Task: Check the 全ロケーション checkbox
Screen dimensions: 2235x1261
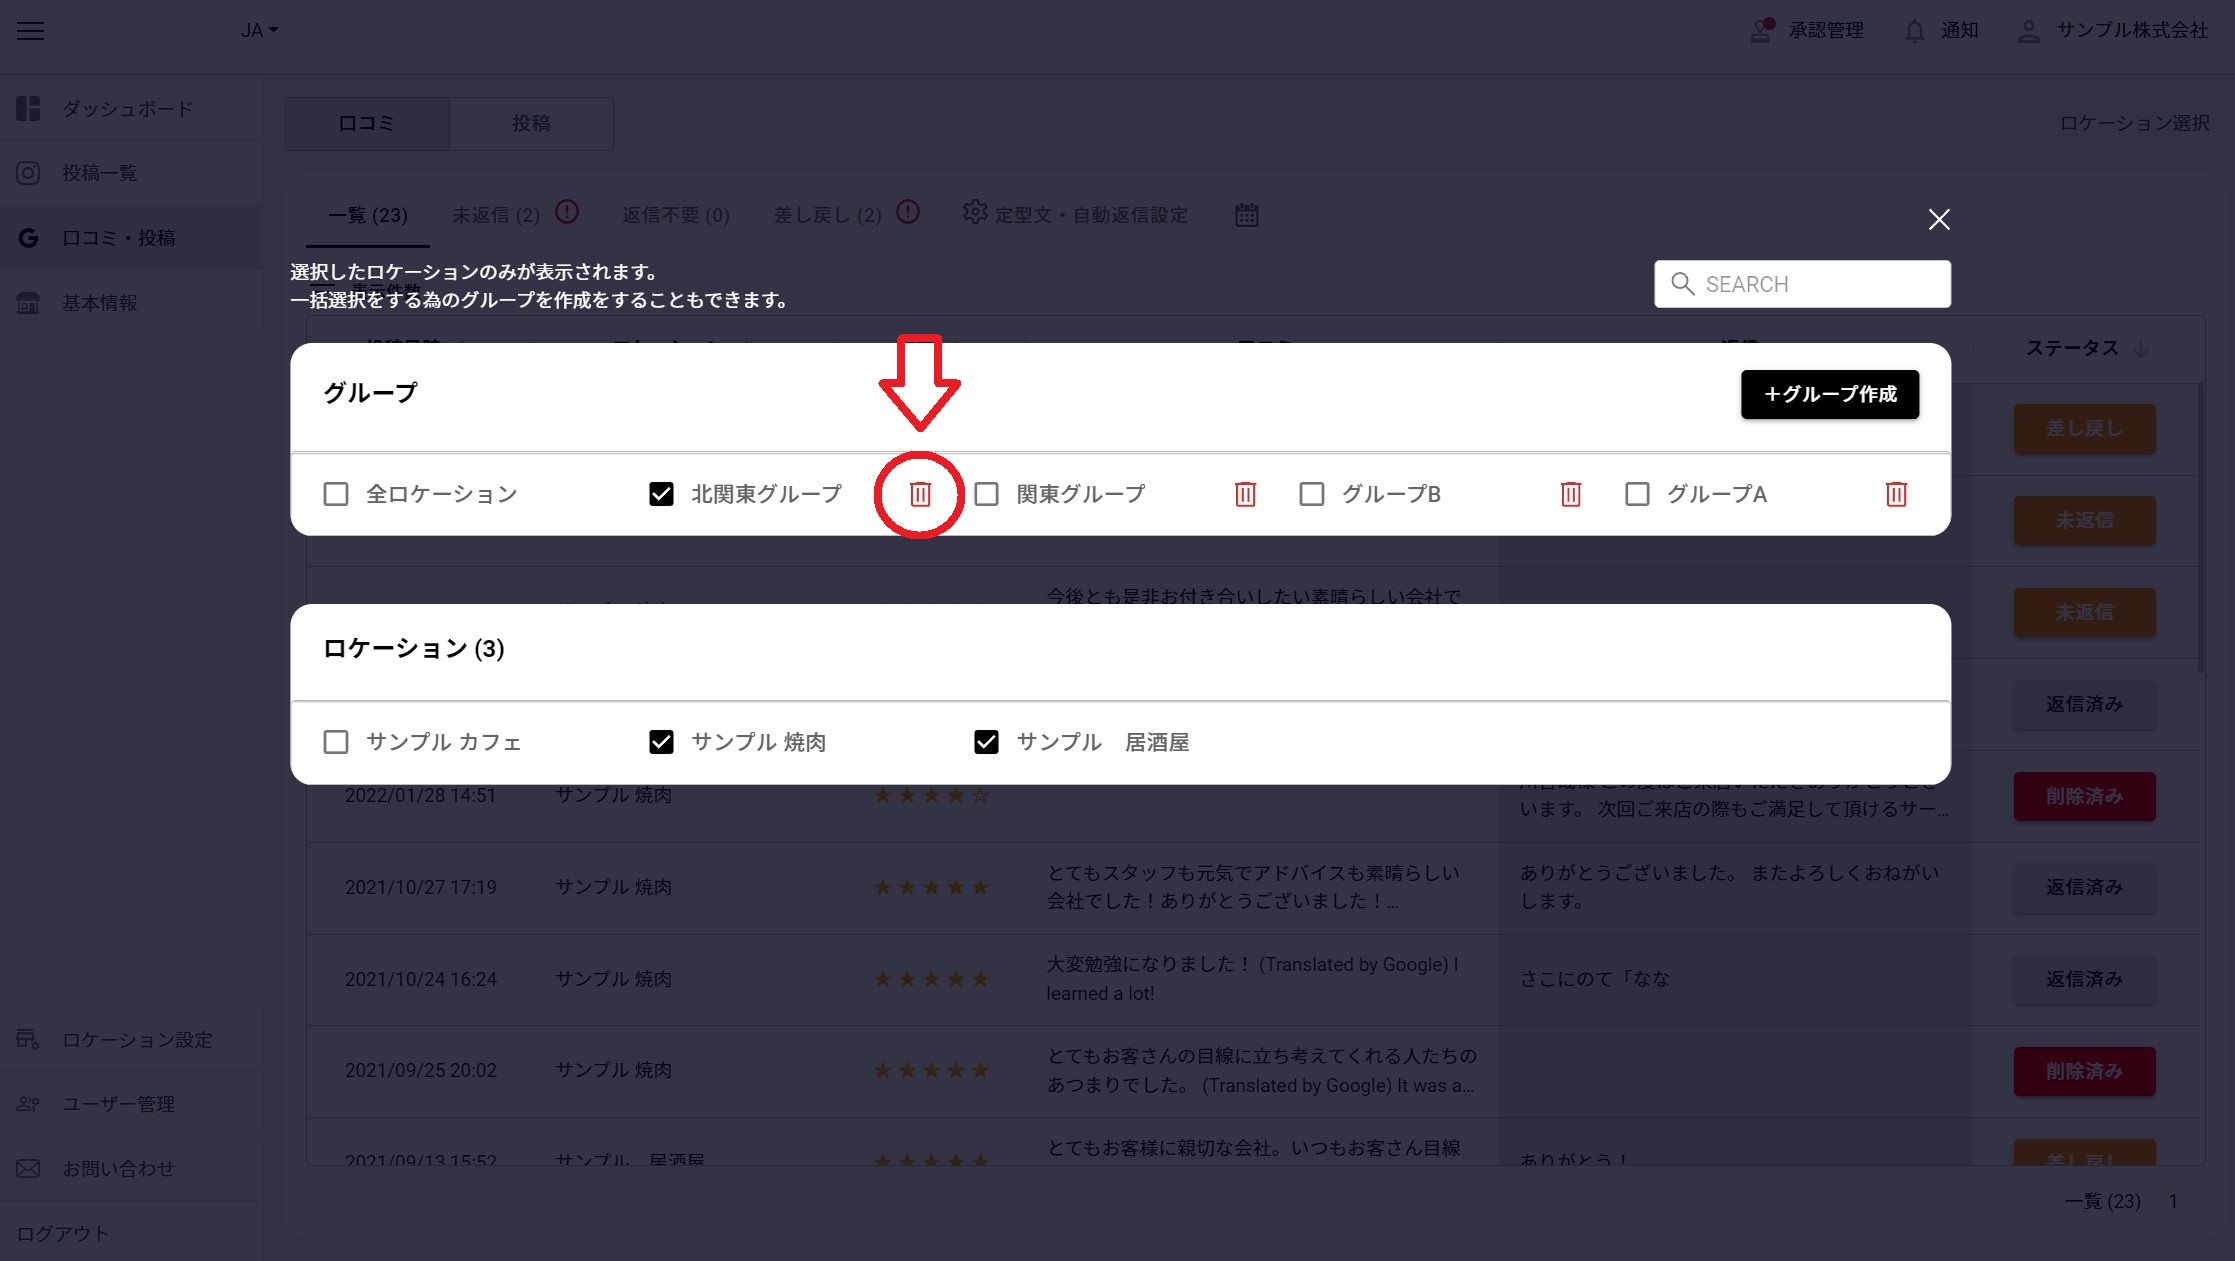Action: (x=336, y=494)
